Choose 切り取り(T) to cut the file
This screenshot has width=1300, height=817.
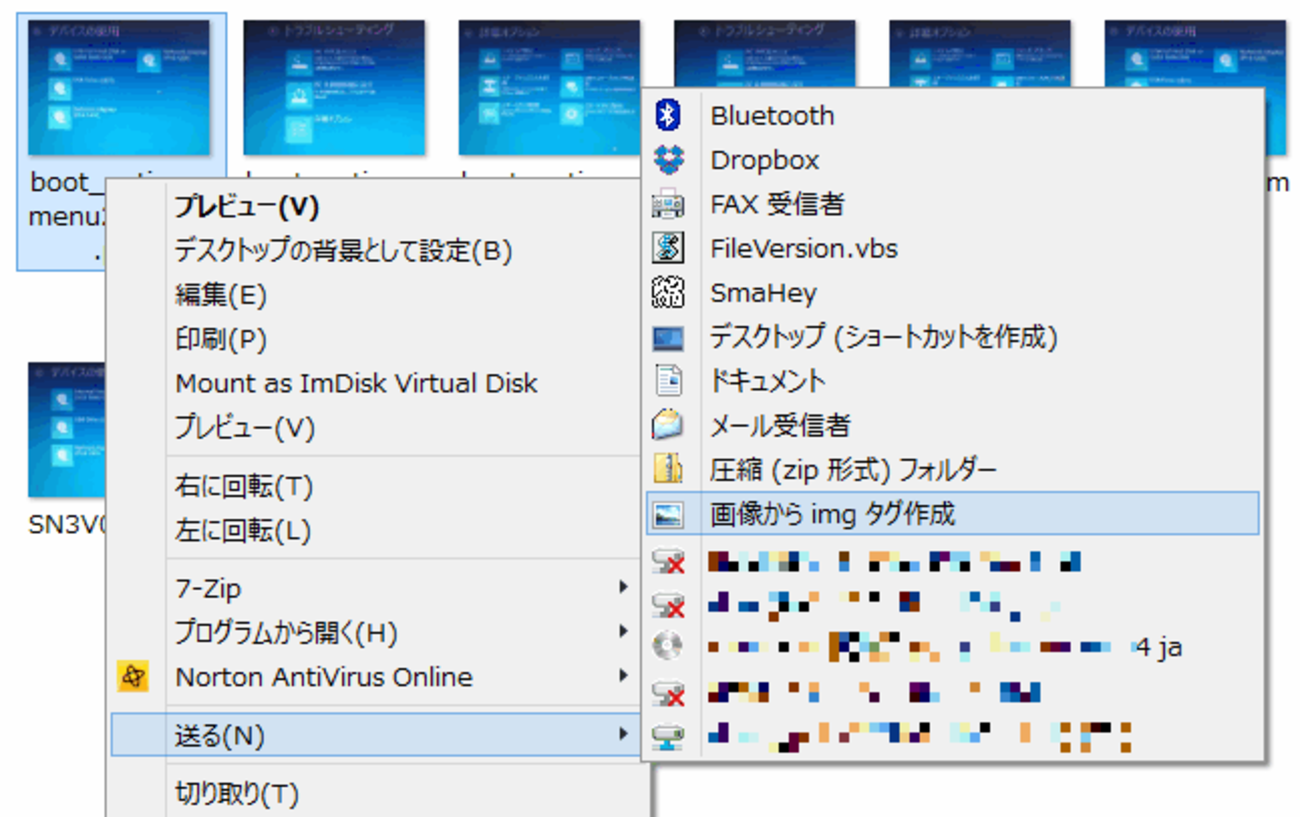point(237,794)
